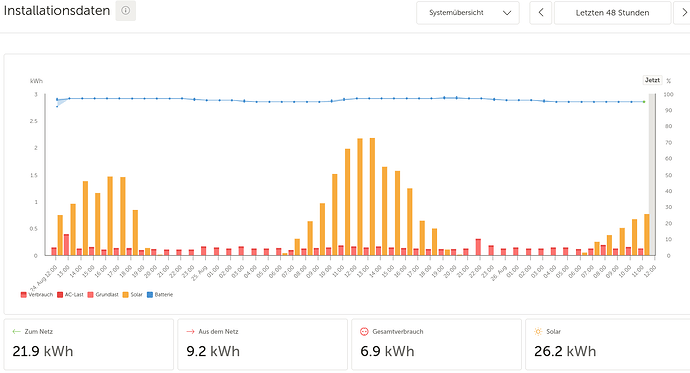Toggle the Verbrauch legend entry
Screen dimensions: 690x373
point(37,295)
